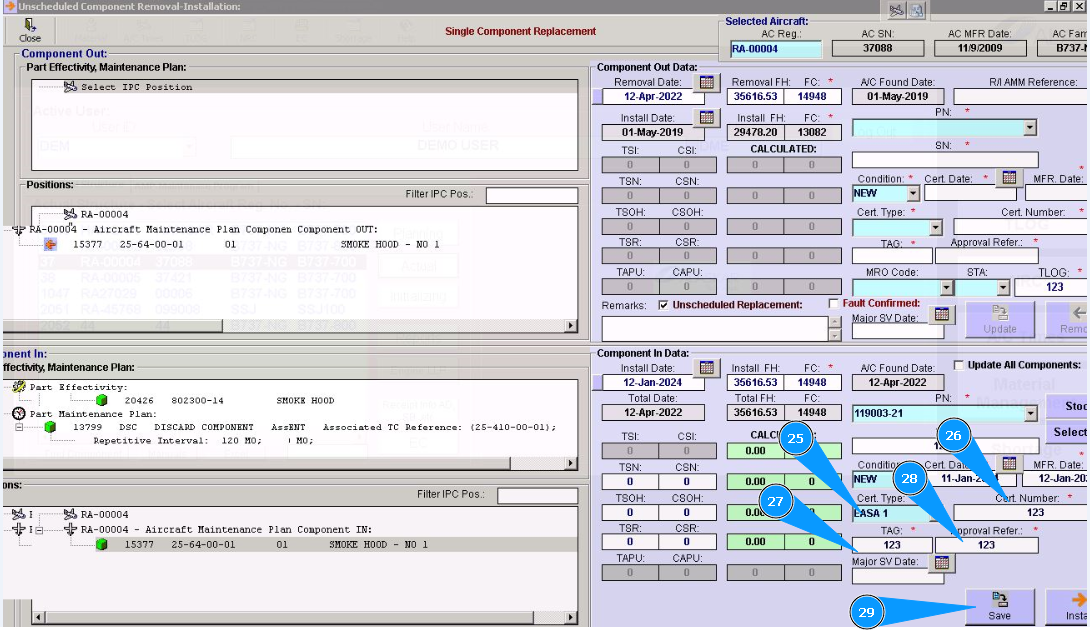Click the Remarks text box

click(x=715, y=328)
